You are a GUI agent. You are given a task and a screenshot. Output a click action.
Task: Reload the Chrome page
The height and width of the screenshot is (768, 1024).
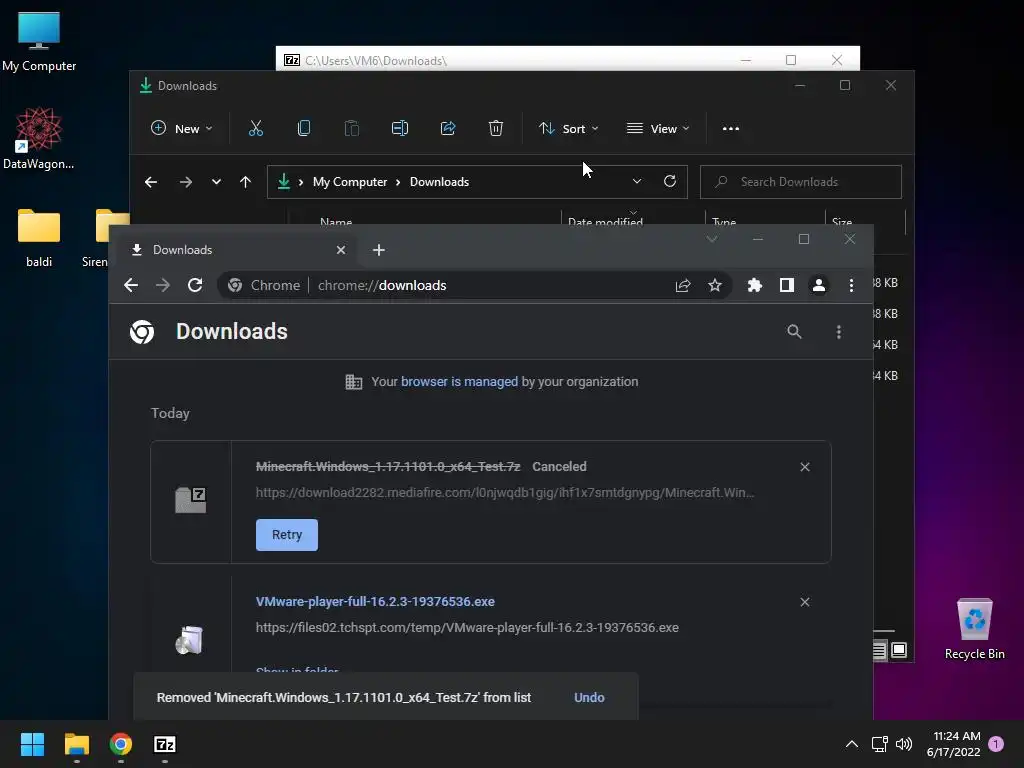195,285
